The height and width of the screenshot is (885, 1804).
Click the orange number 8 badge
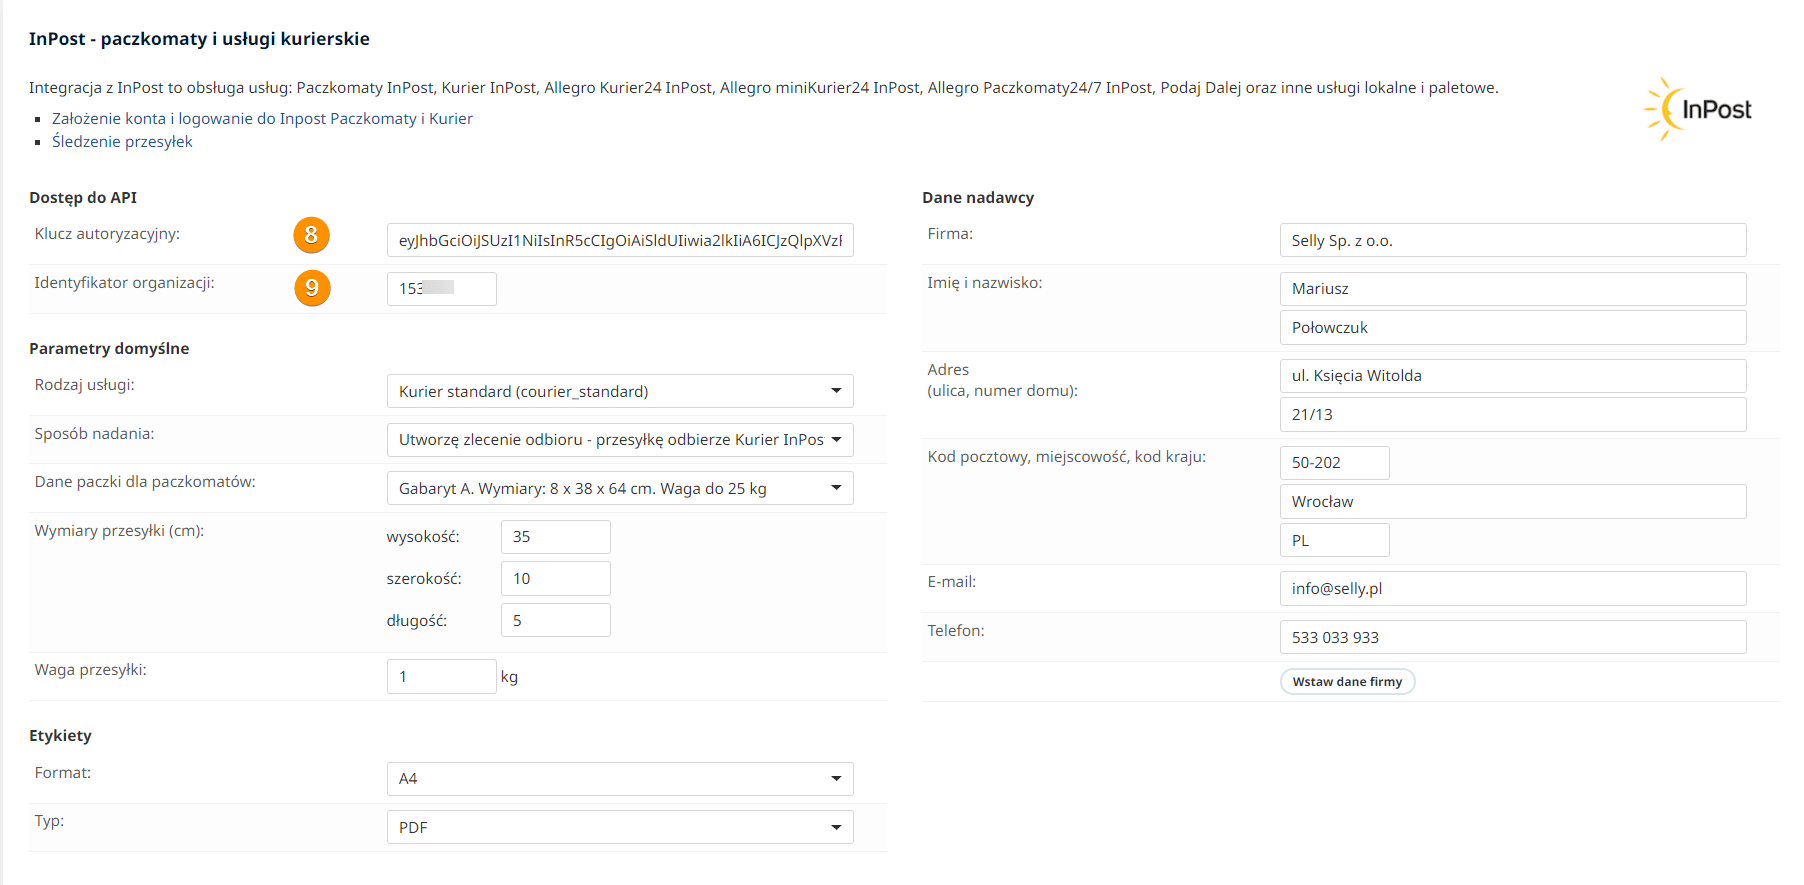coord(311,235)
